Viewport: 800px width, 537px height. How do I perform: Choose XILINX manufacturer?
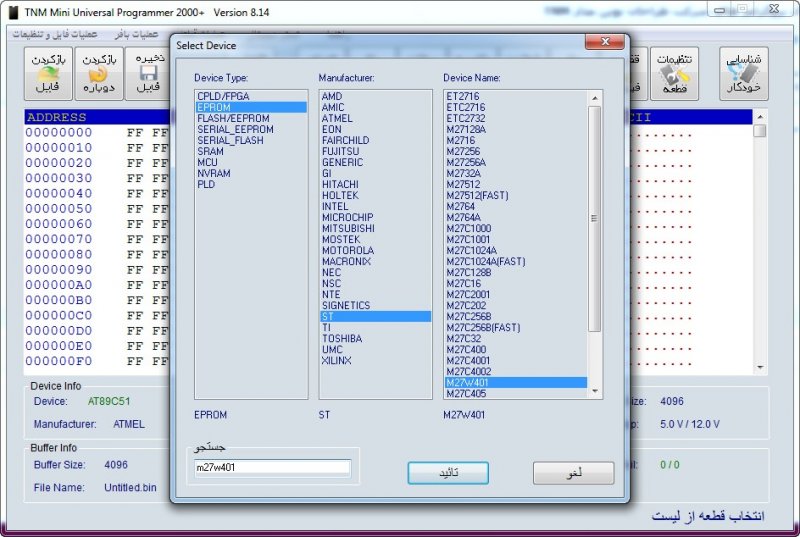(376, 361)
